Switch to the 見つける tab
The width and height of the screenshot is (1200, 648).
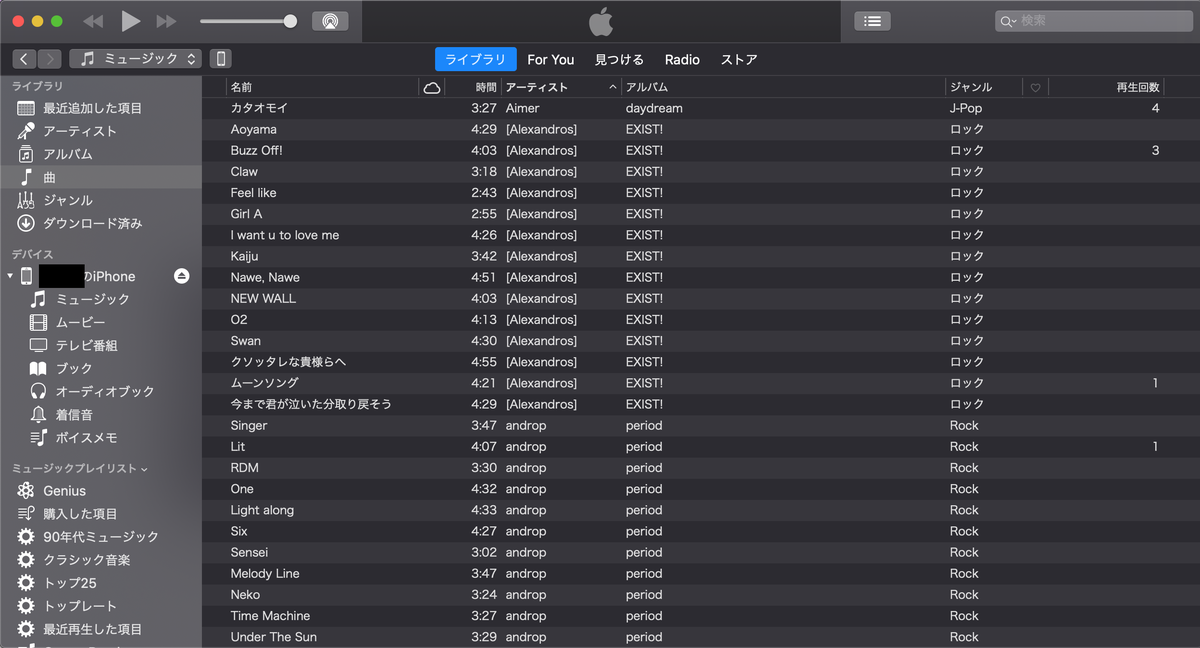coord(619,60)
